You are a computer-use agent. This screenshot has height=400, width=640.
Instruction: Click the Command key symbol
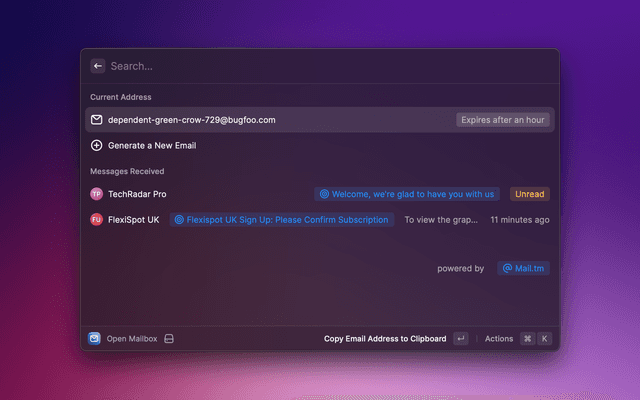click(527, 339)
